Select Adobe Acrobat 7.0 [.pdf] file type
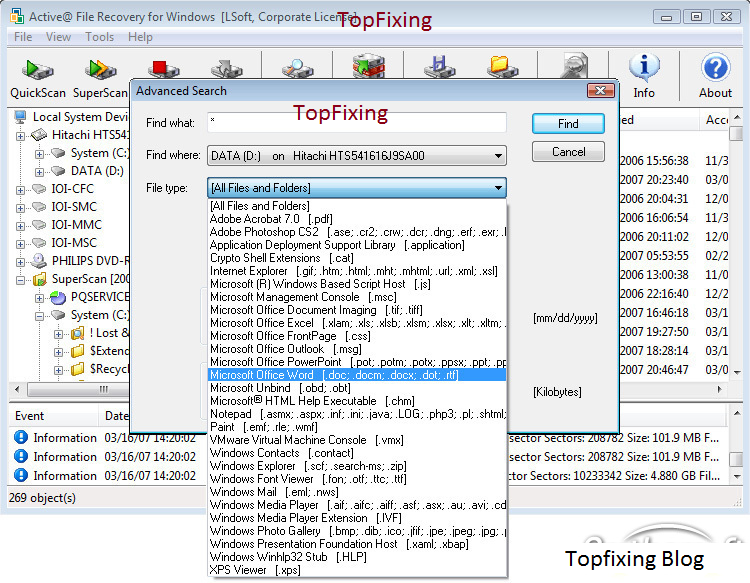 click(x=357, y=219)
